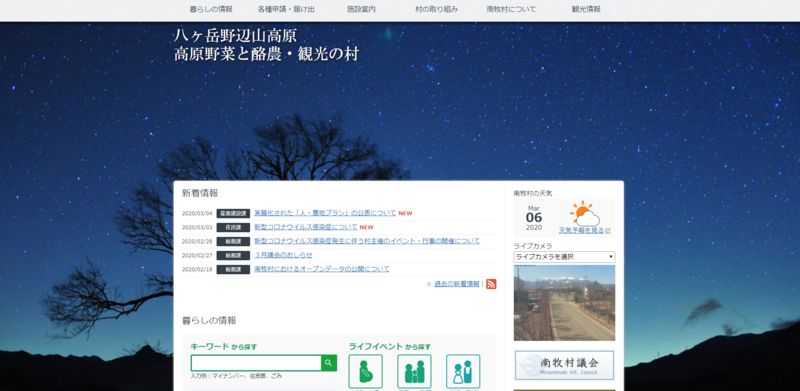
Task: View 過去の新着情報 archive link
Action: [457, 284]
